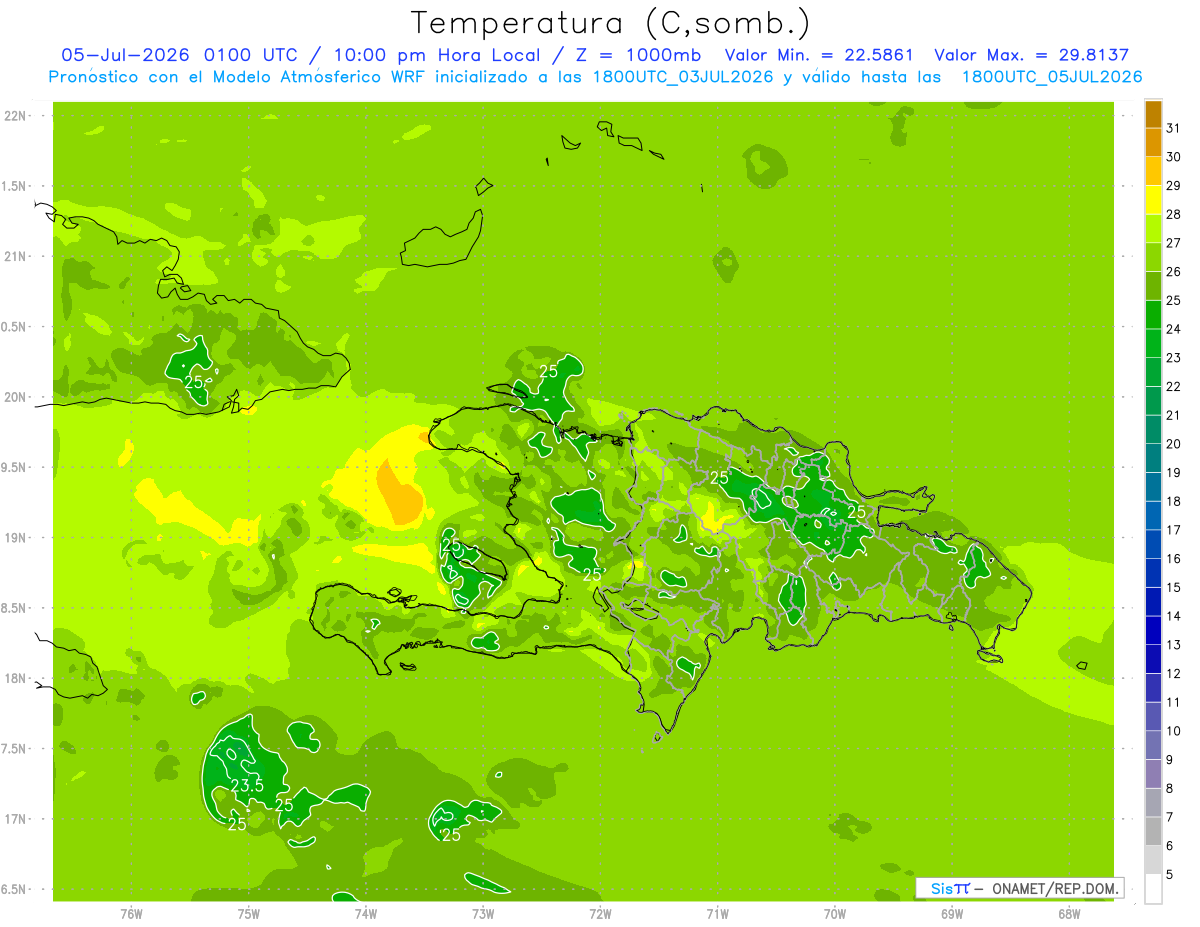Screen dimensions: 1200x927
Task: Click the blue swatch between 16 and 17
Action: (x=1153, y=544)
